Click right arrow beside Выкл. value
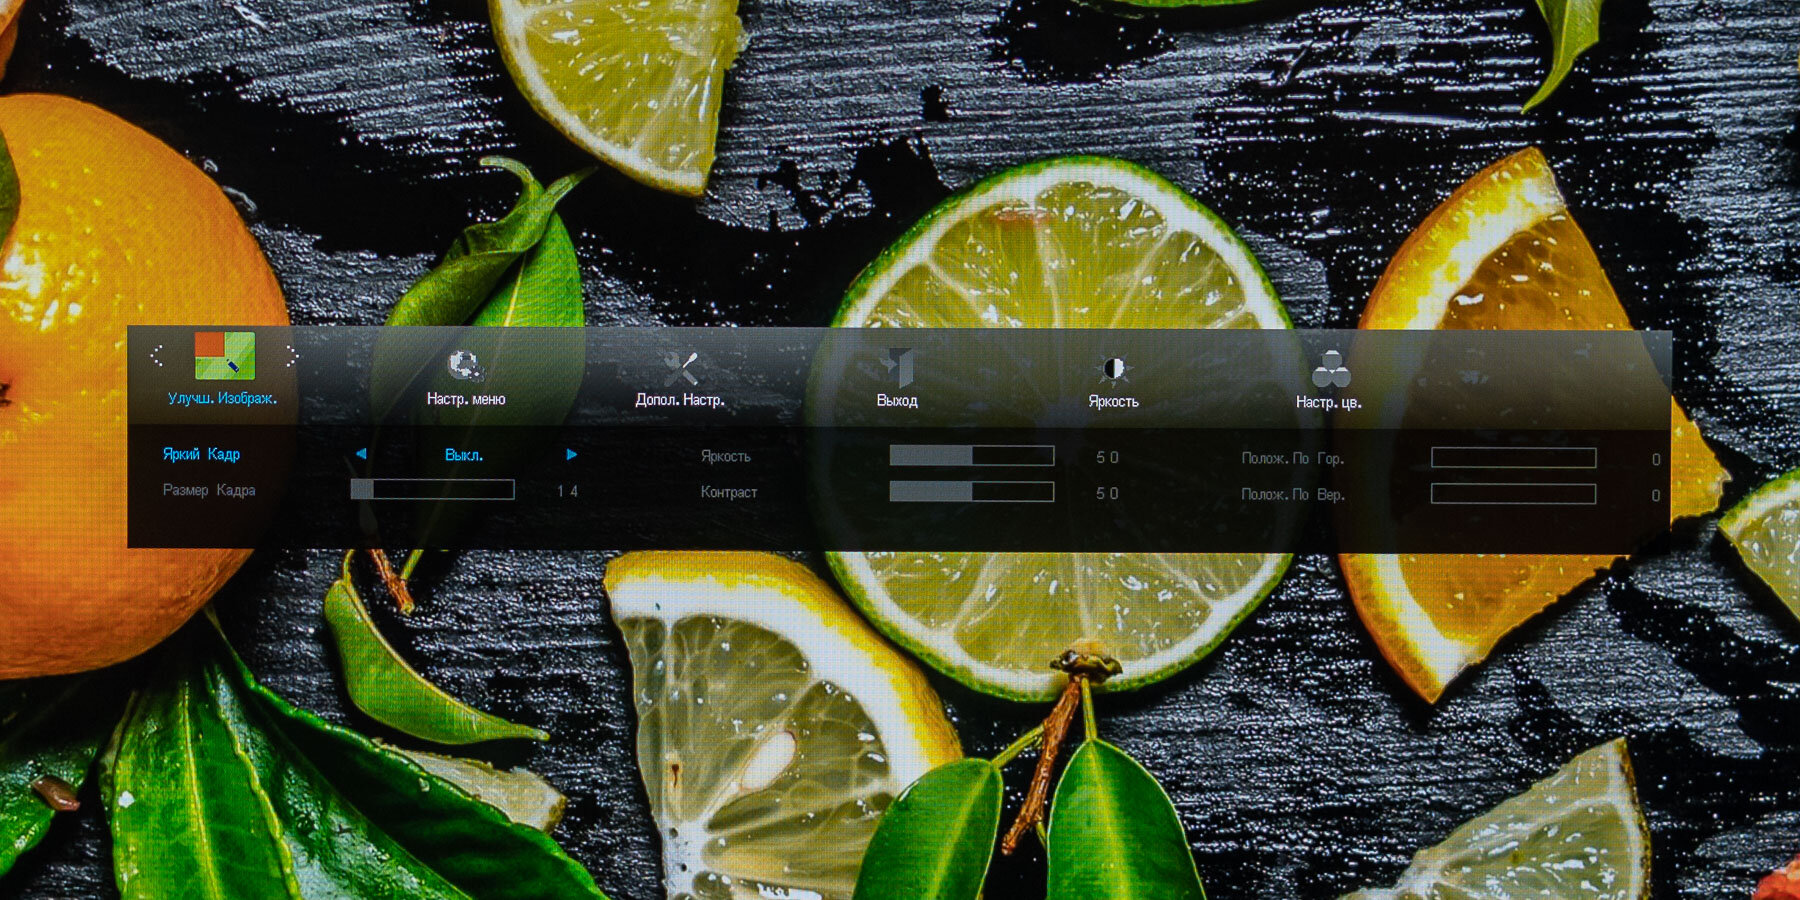The width and height of the screenshot is (1800, 900). point(571,454)
